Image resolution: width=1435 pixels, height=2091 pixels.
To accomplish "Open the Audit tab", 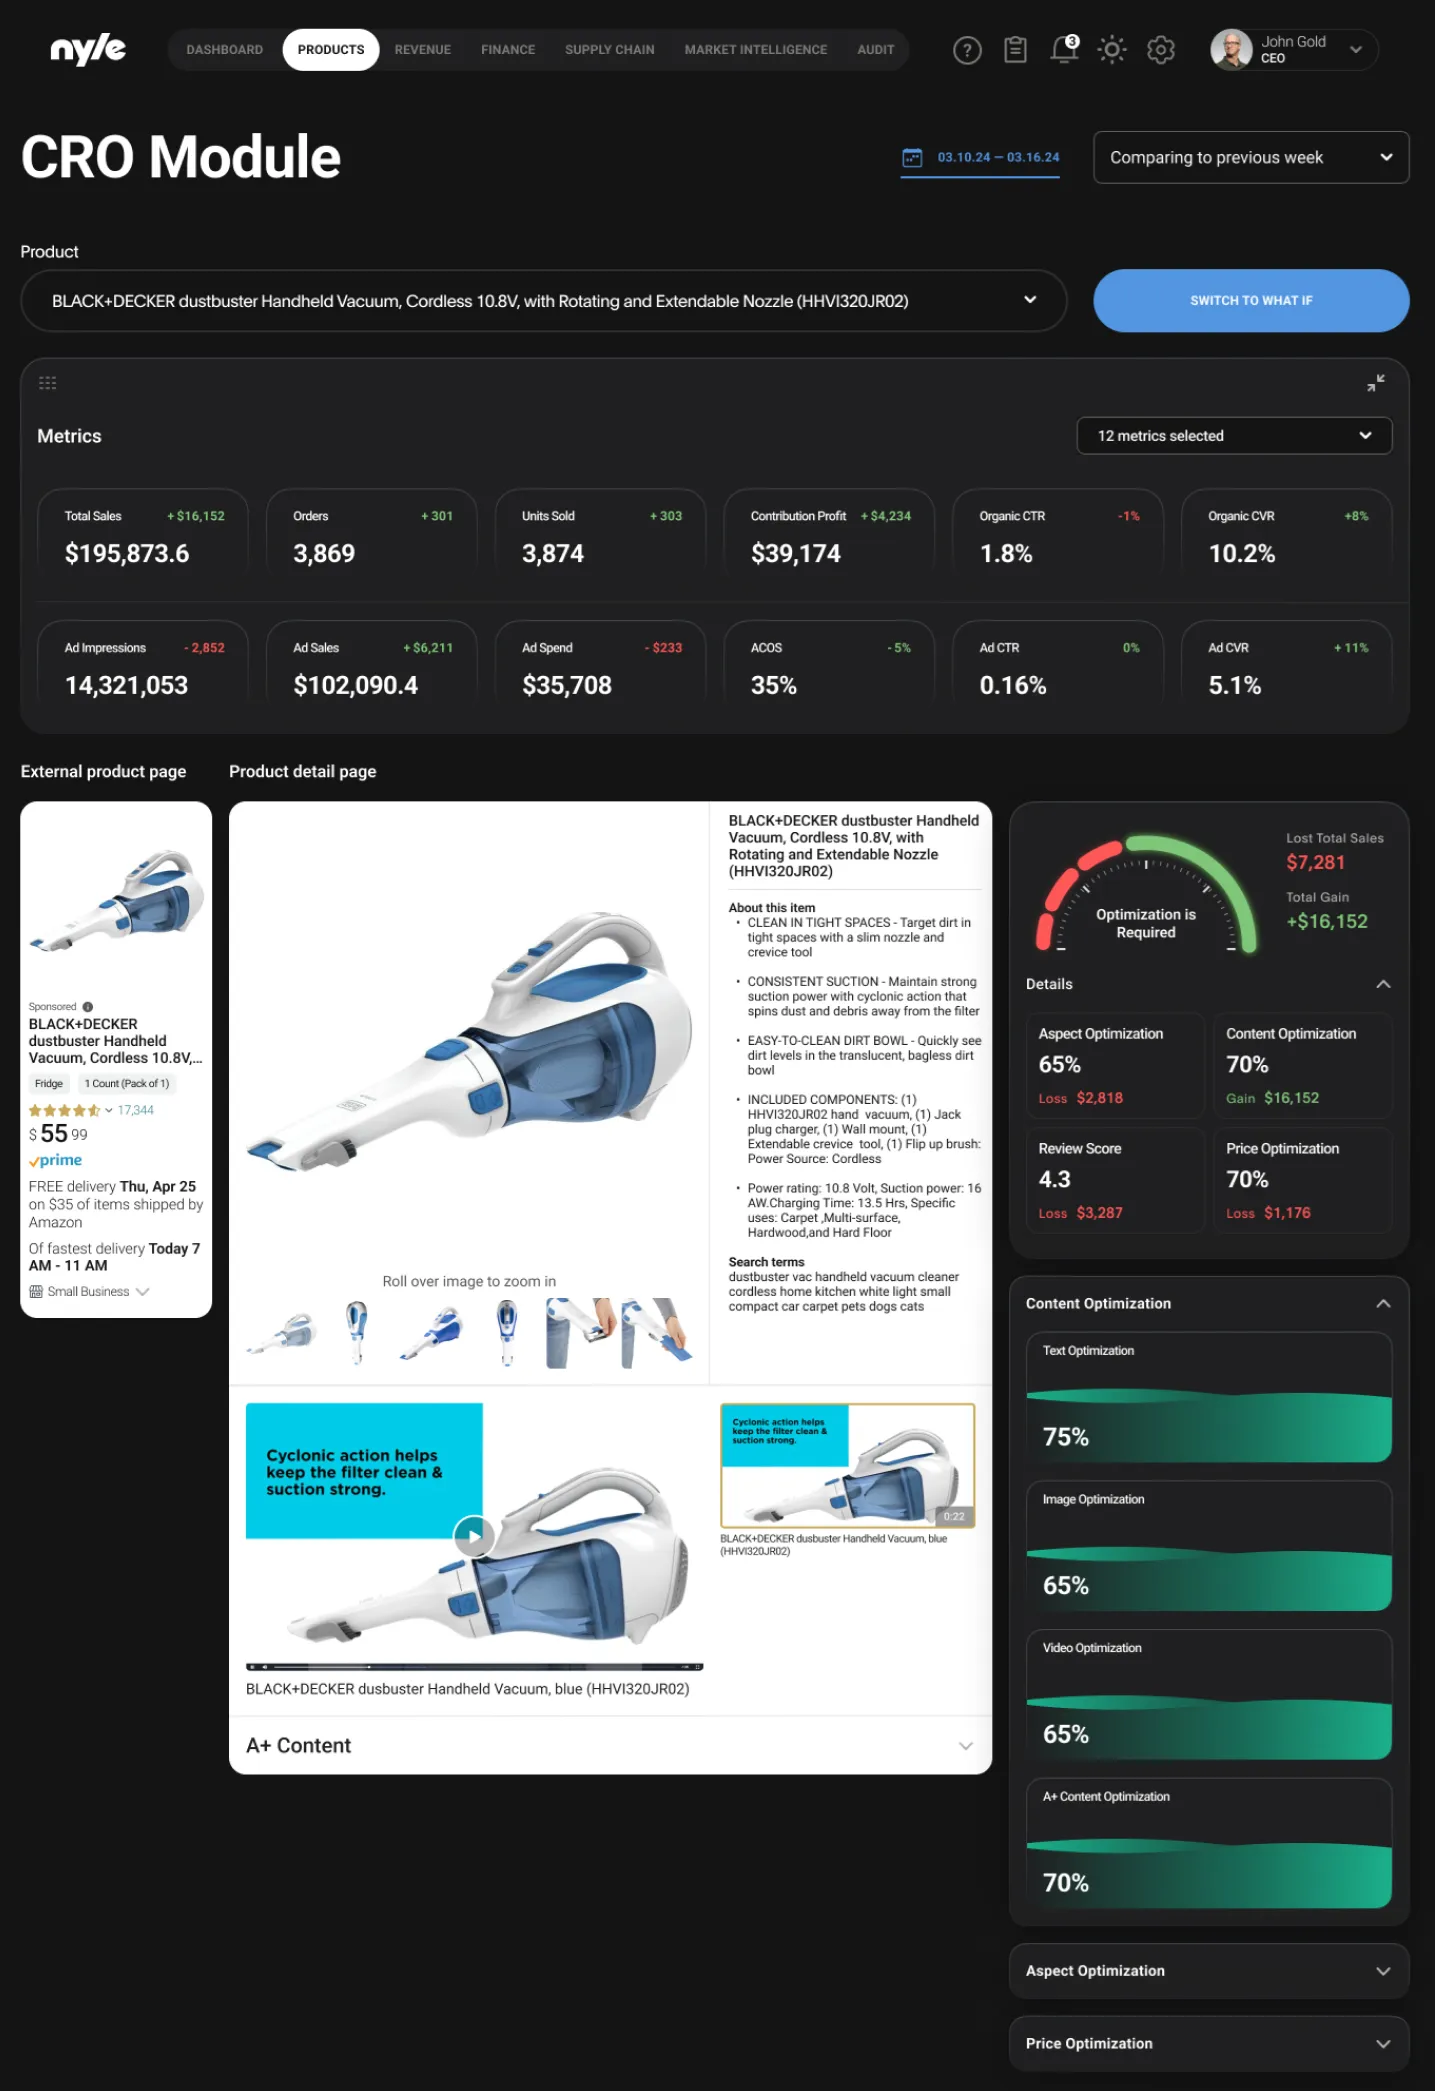I will click(875, 49).
